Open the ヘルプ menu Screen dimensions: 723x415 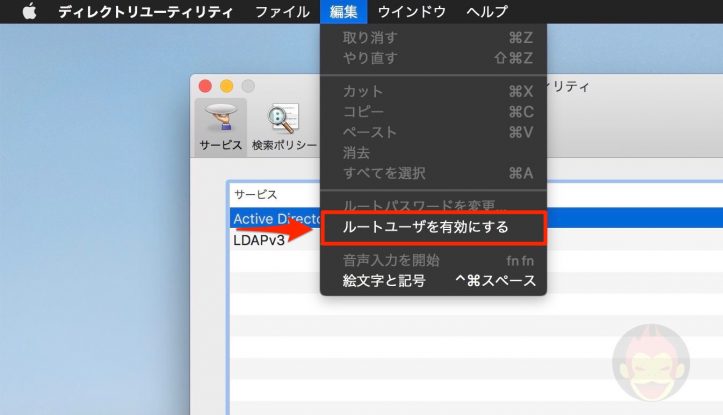coord(487,12)
